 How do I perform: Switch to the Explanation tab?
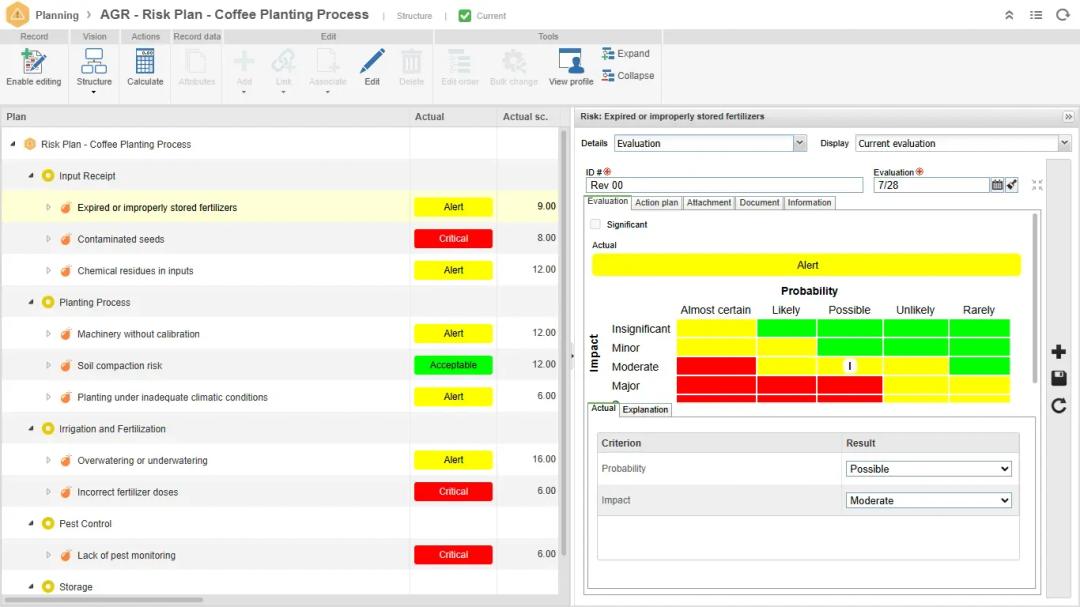pyautogui.click(x=645, y=410)
